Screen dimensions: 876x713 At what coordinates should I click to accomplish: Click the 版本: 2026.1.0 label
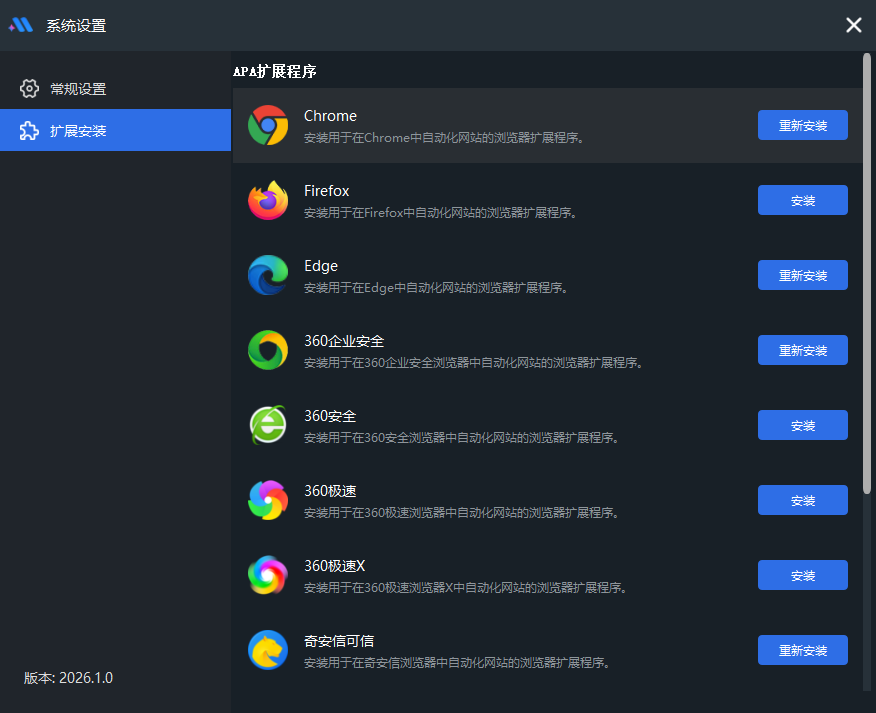coord(68,678)
